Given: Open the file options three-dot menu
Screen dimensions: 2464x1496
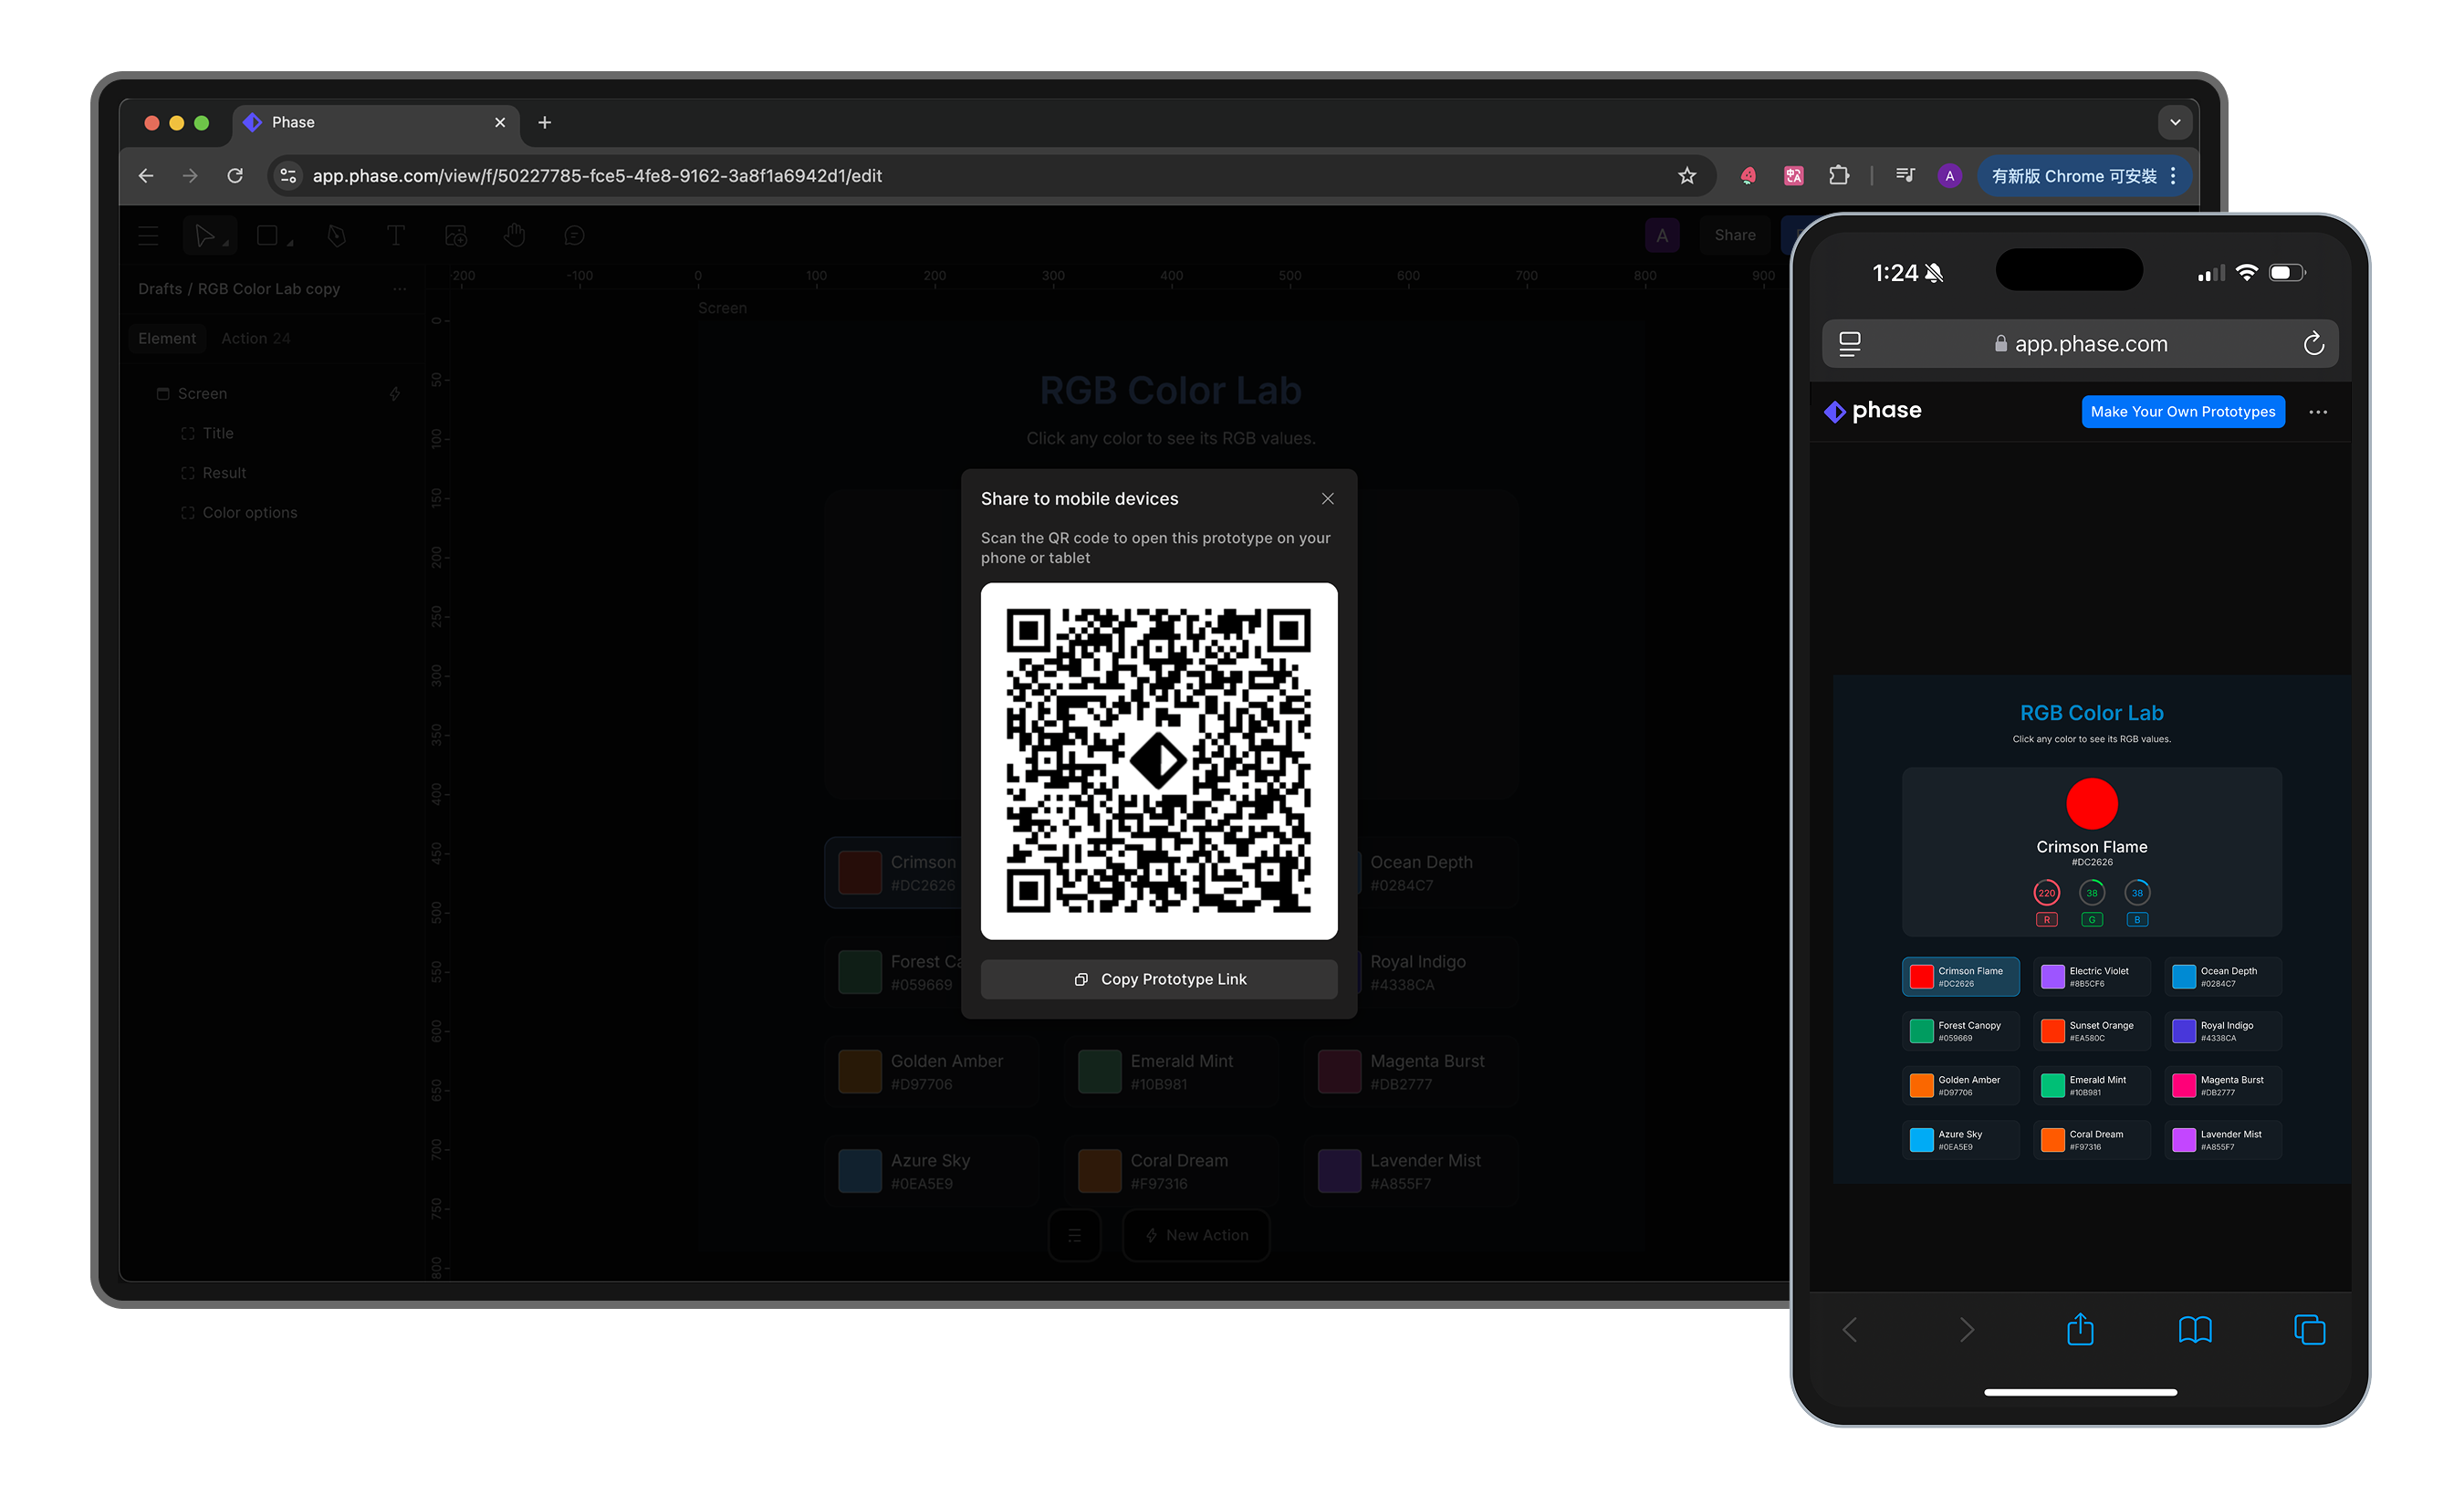Looking at the screenshot, I should tap(400, 289).
